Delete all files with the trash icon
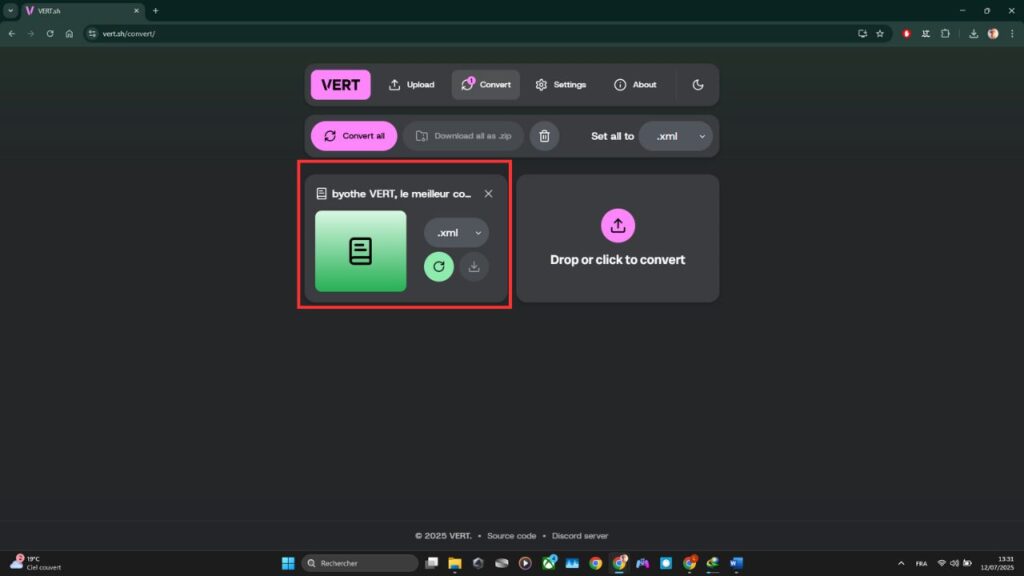Screen dimensions: 1024x576 tap(544, 136)
